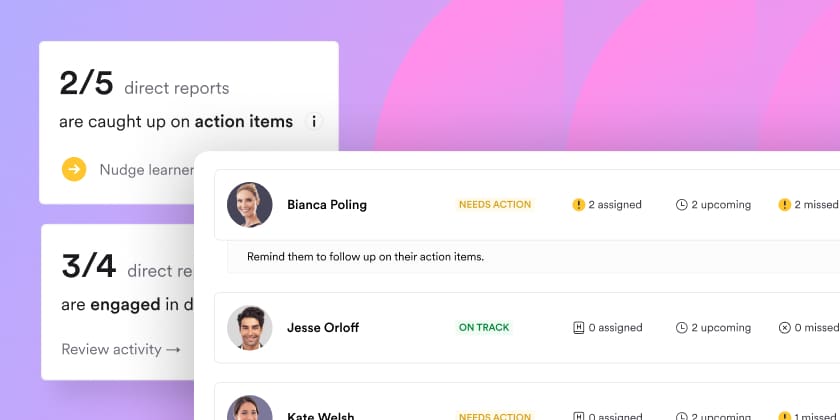Click Bianca Poling's NEEDS ACTION status badge
This screenshot has width=840, height=420.
tap(495, 205)
